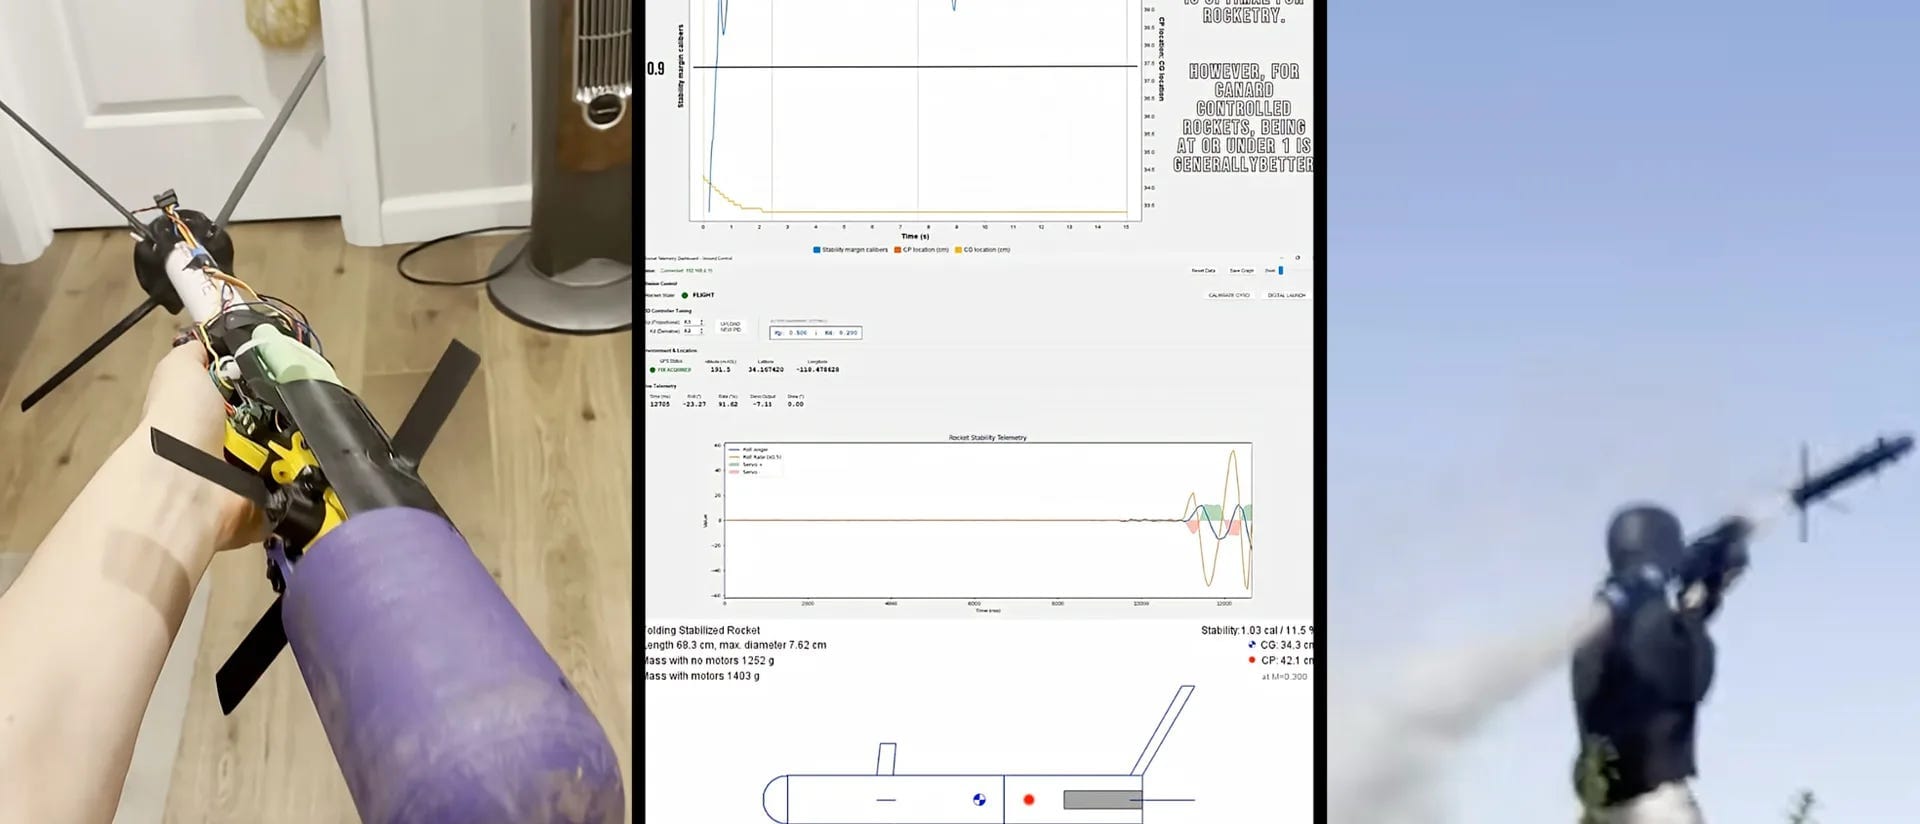Image resolution: width=1920 pixels, height=824 pixels.
Task: Click the blue-white CG marker on rocket diagram
Action: point(979,799)
